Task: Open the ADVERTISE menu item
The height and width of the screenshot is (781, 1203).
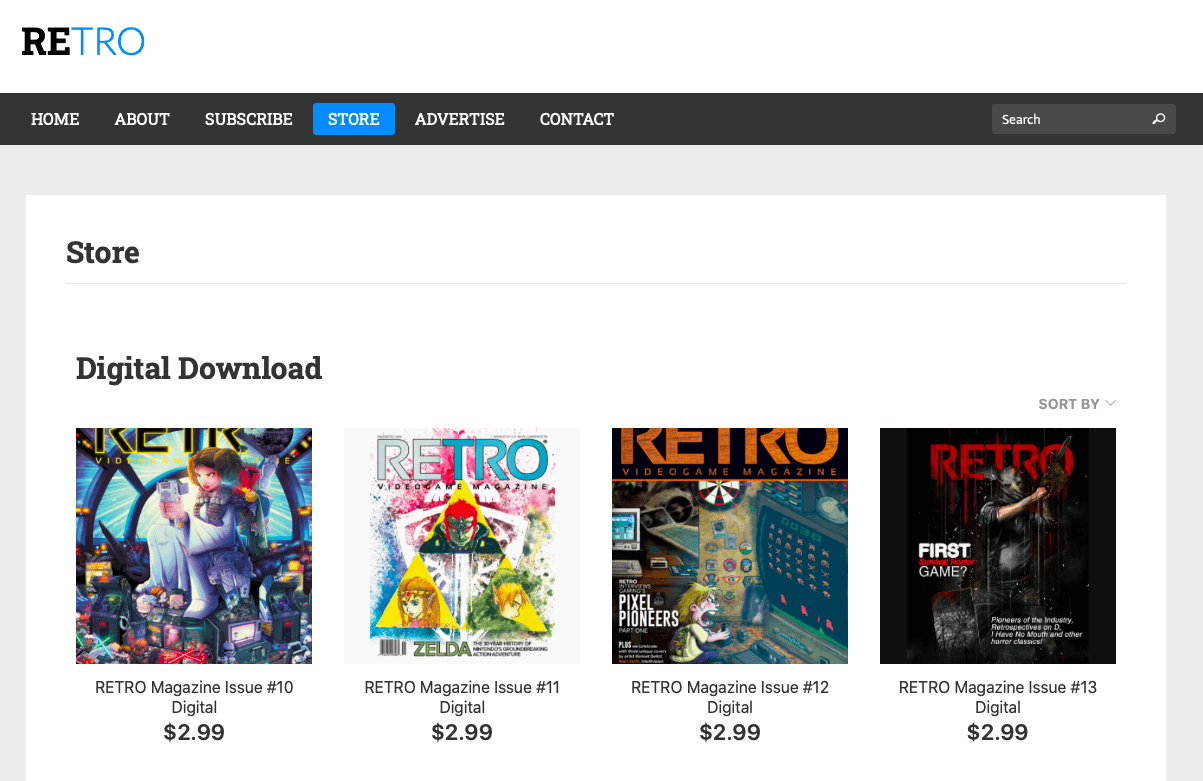Action: pyautogui.click(x=460, y=119)
